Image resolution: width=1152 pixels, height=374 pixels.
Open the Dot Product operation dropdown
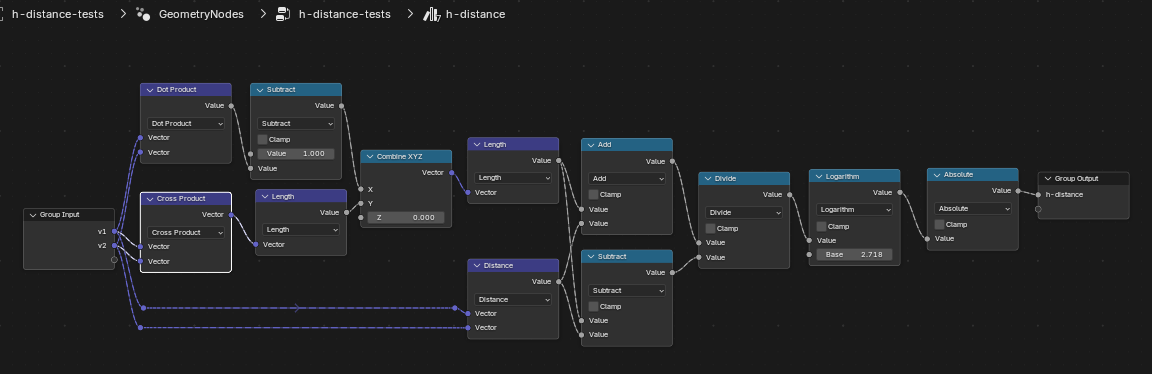coord(186,123)
